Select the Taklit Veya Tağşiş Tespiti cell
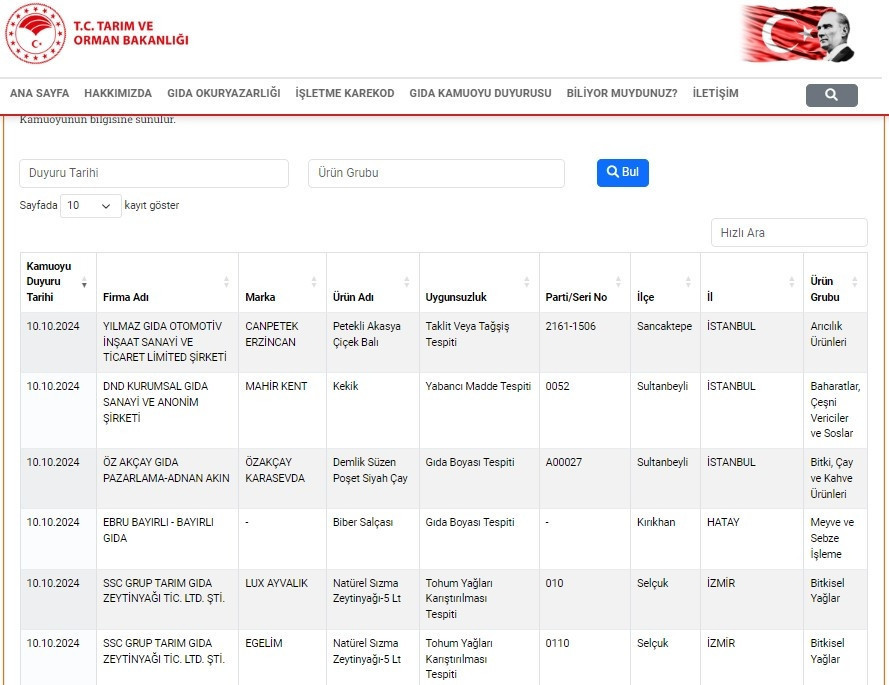 [x=479, y=342]
